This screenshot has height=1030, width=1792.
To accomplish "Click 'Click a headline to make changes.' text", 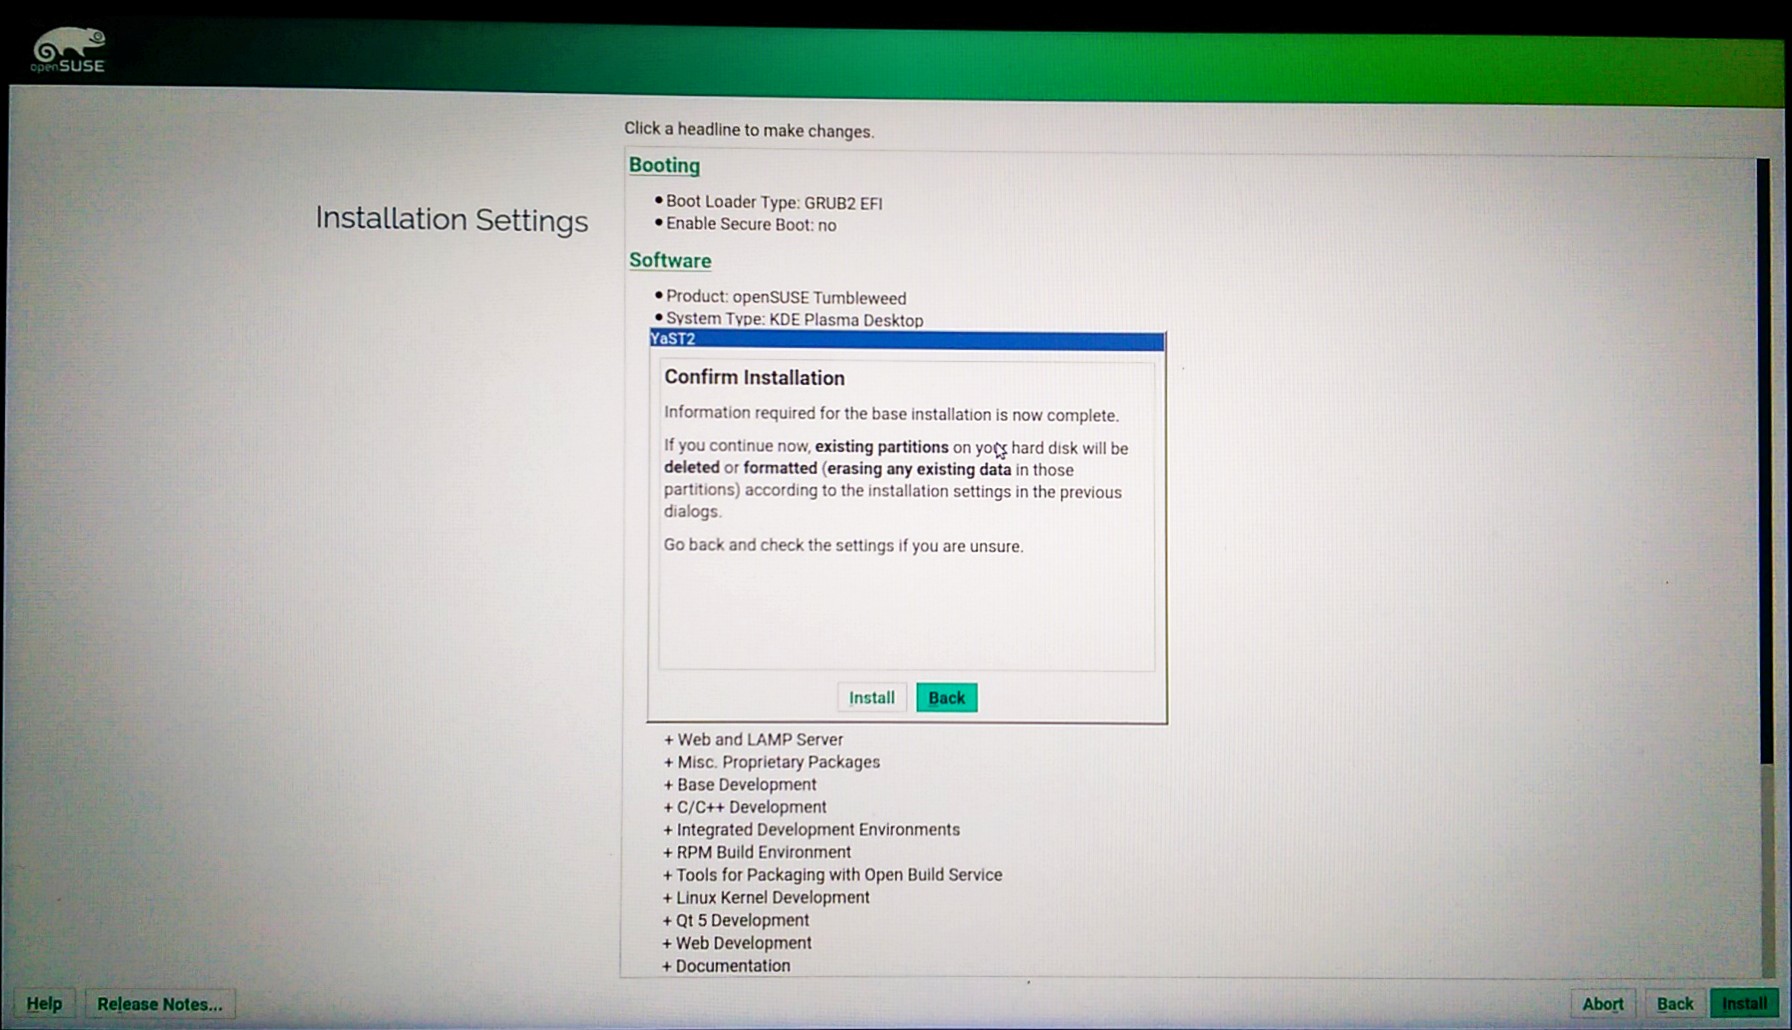I will 748,130.
